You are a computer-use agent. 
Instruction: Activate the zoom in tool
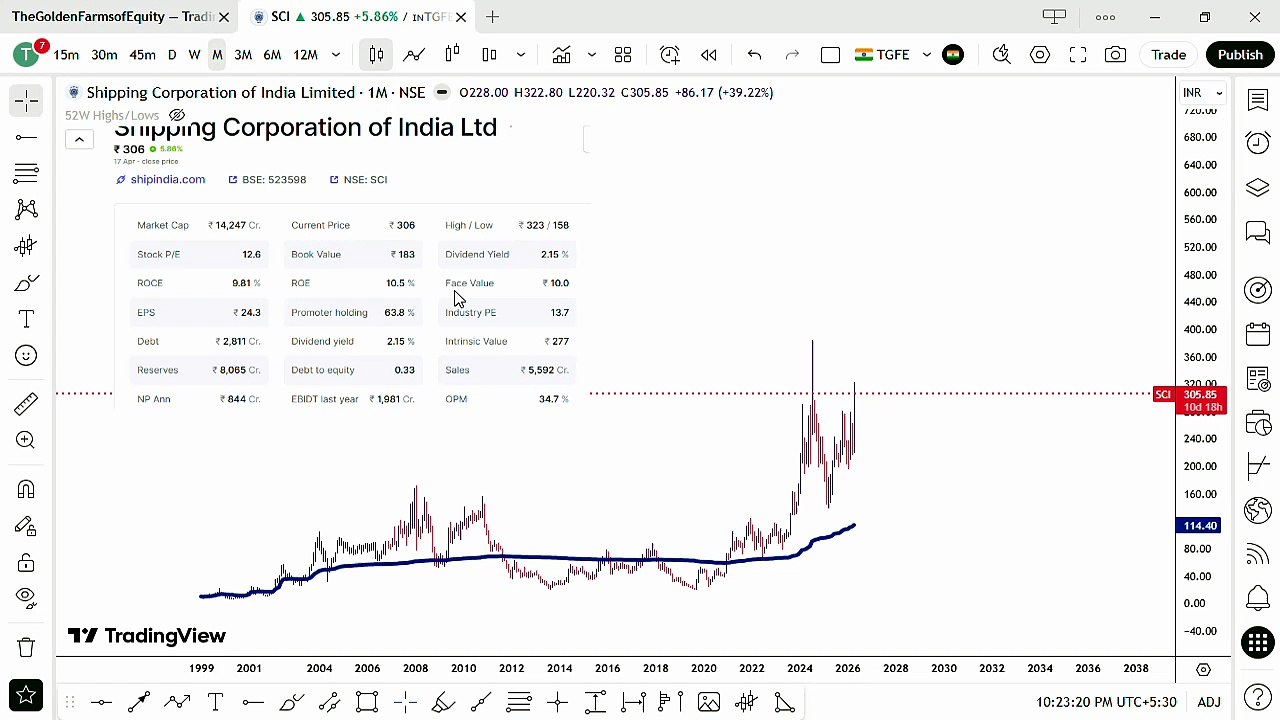[26, 440]
